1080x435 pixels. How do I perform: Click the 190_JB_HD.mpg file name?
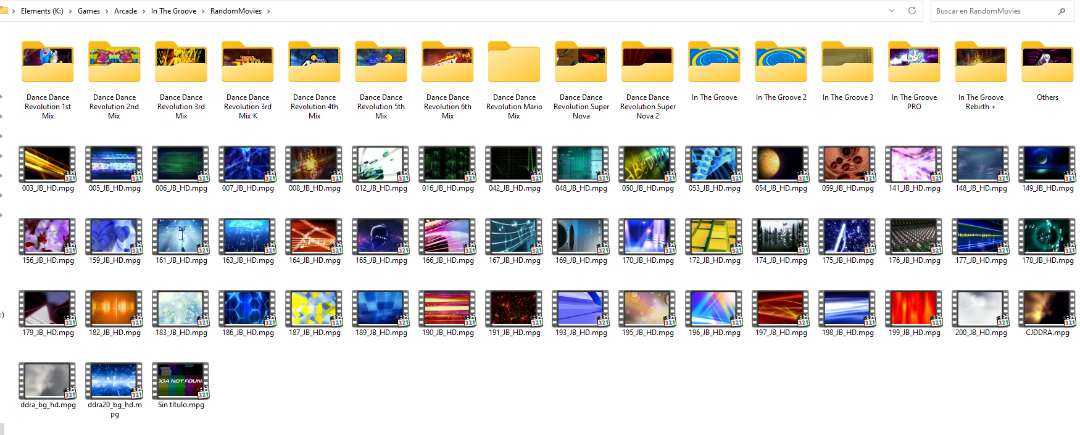pyautogui.click(x=447, y=332)
